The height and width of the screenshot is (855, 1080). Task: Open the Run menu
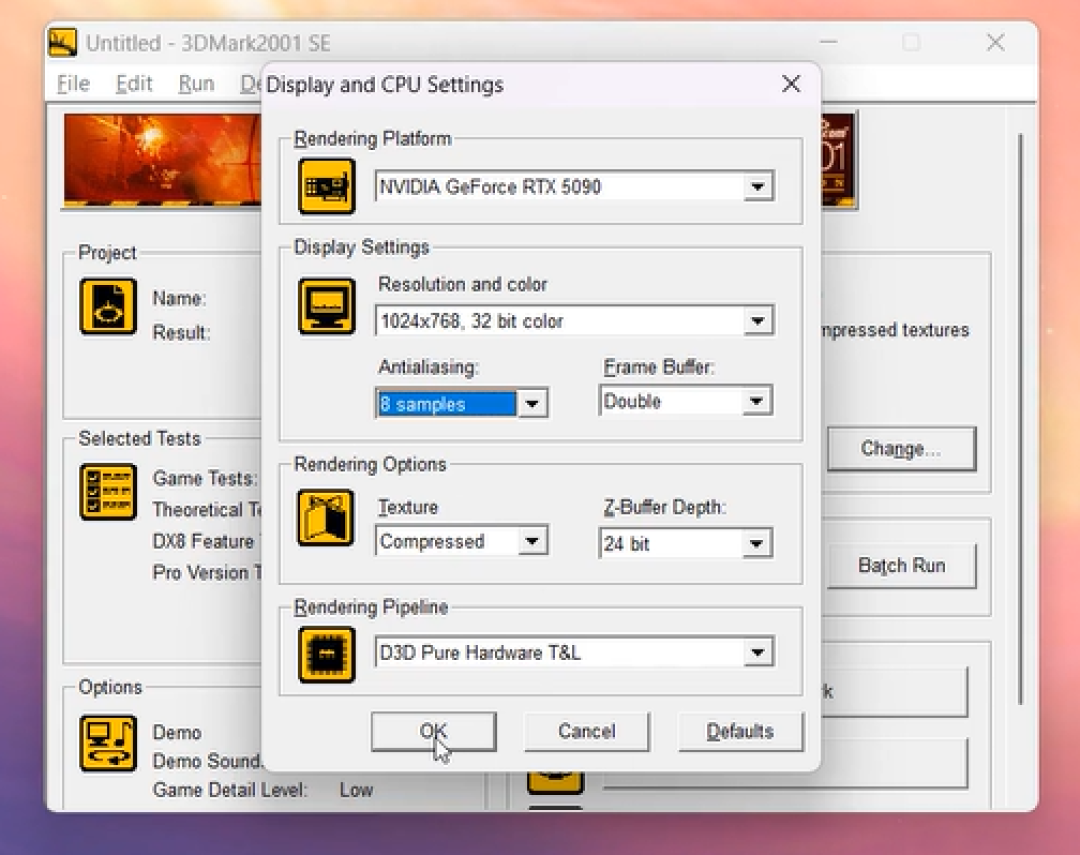[x=196, y=83]
